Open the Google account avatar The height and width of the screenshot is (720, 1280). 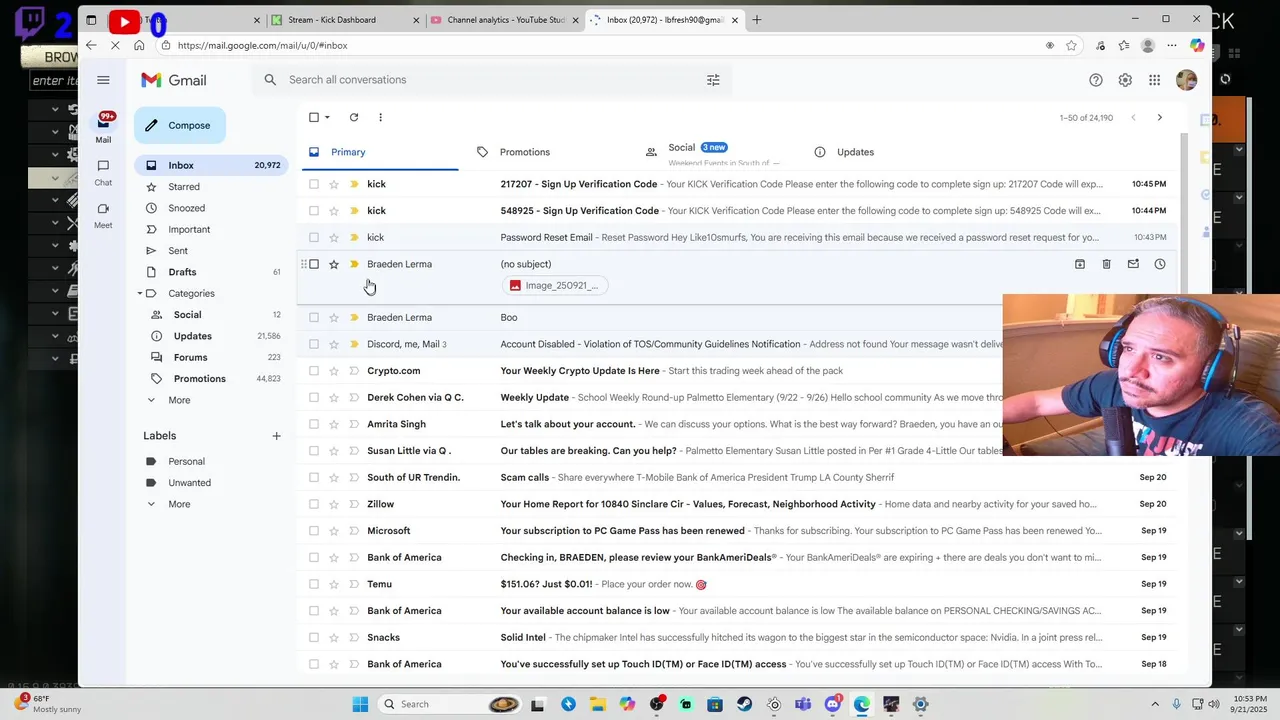point(1187,80)
